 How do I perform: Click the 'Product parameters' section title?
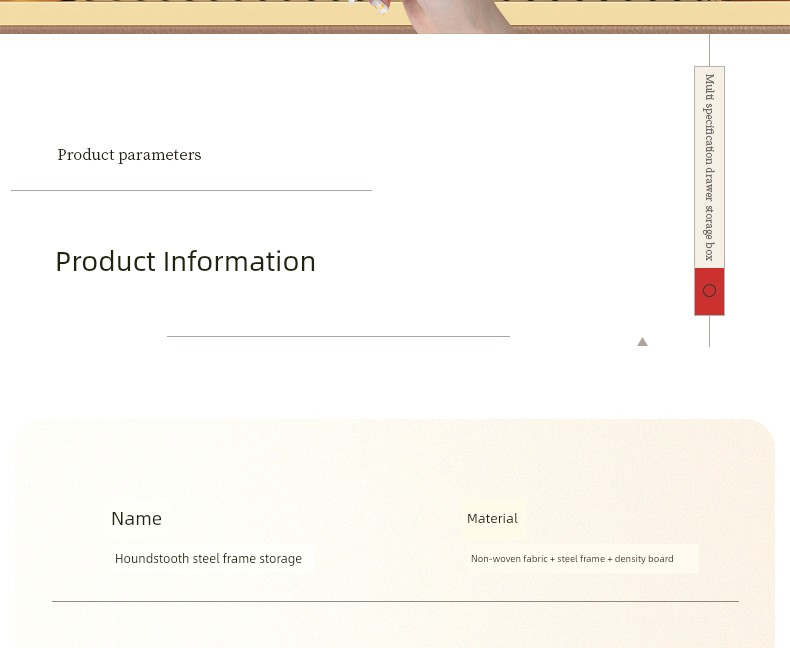[129, 155]
